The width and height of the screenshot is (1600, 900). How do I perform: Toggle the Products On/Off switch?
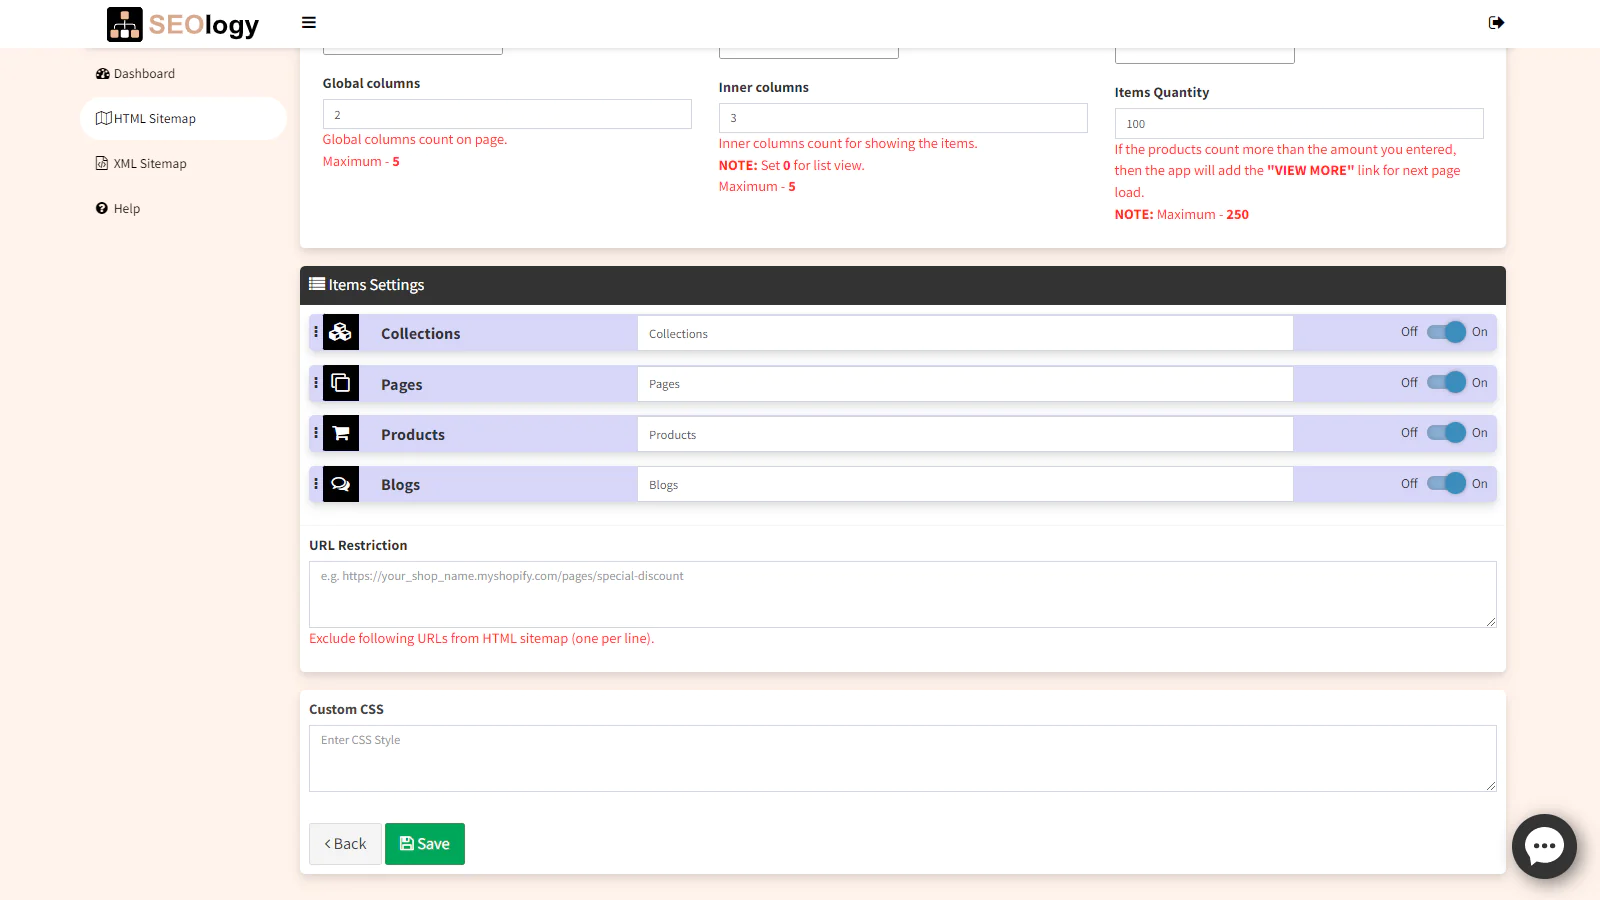[x=1446, y=433]
